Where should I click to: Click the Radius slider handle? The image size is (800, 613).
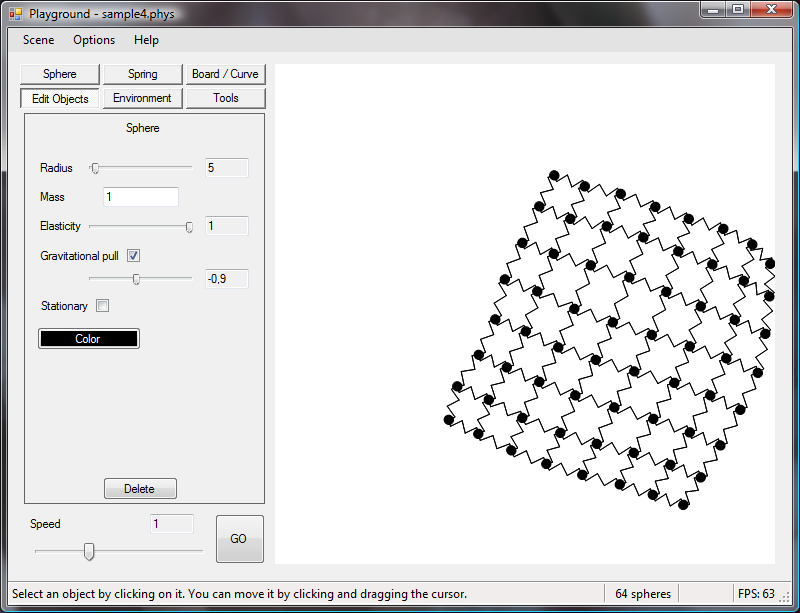(94, 168)
